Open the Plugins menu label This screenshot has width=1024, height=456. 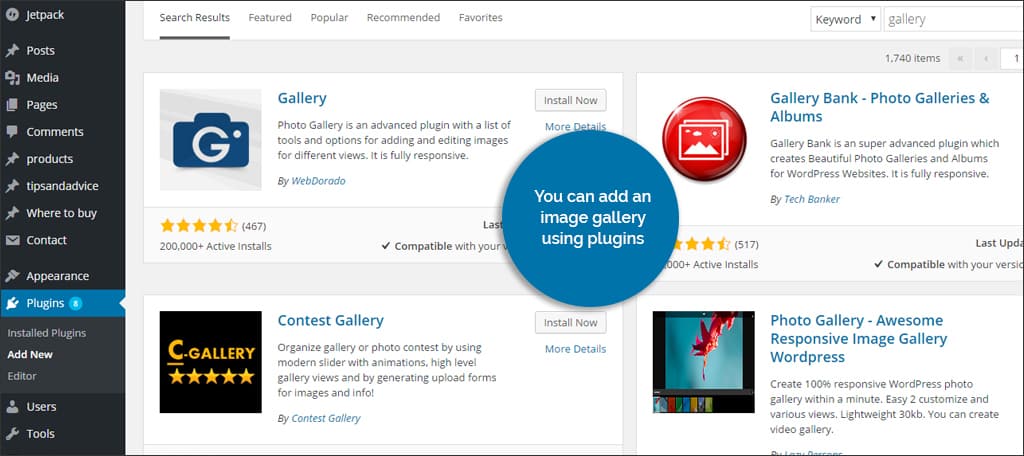point(45,303)
